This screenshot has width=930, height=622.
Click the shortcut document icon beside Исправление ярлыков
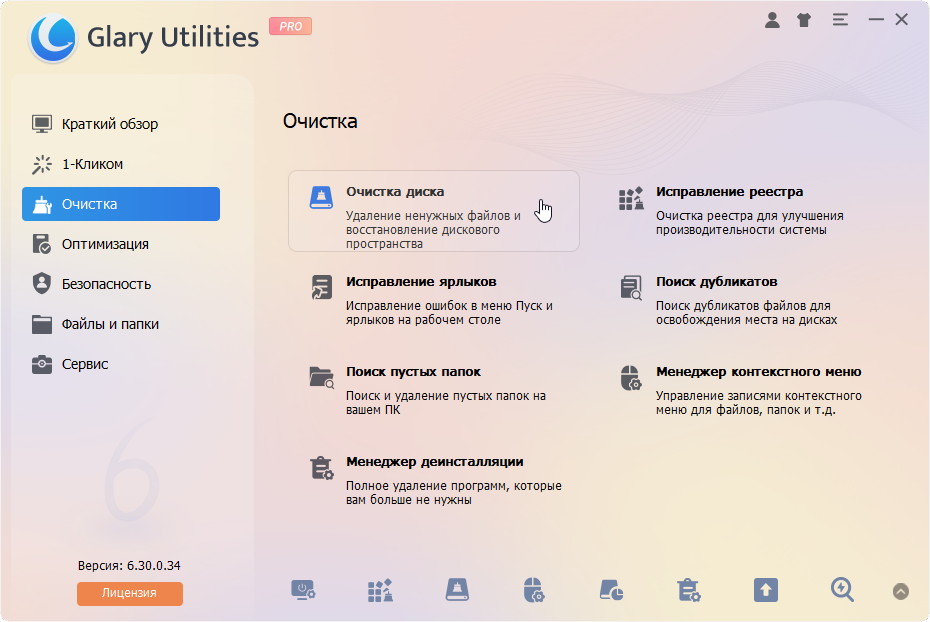tap(321, 288)
